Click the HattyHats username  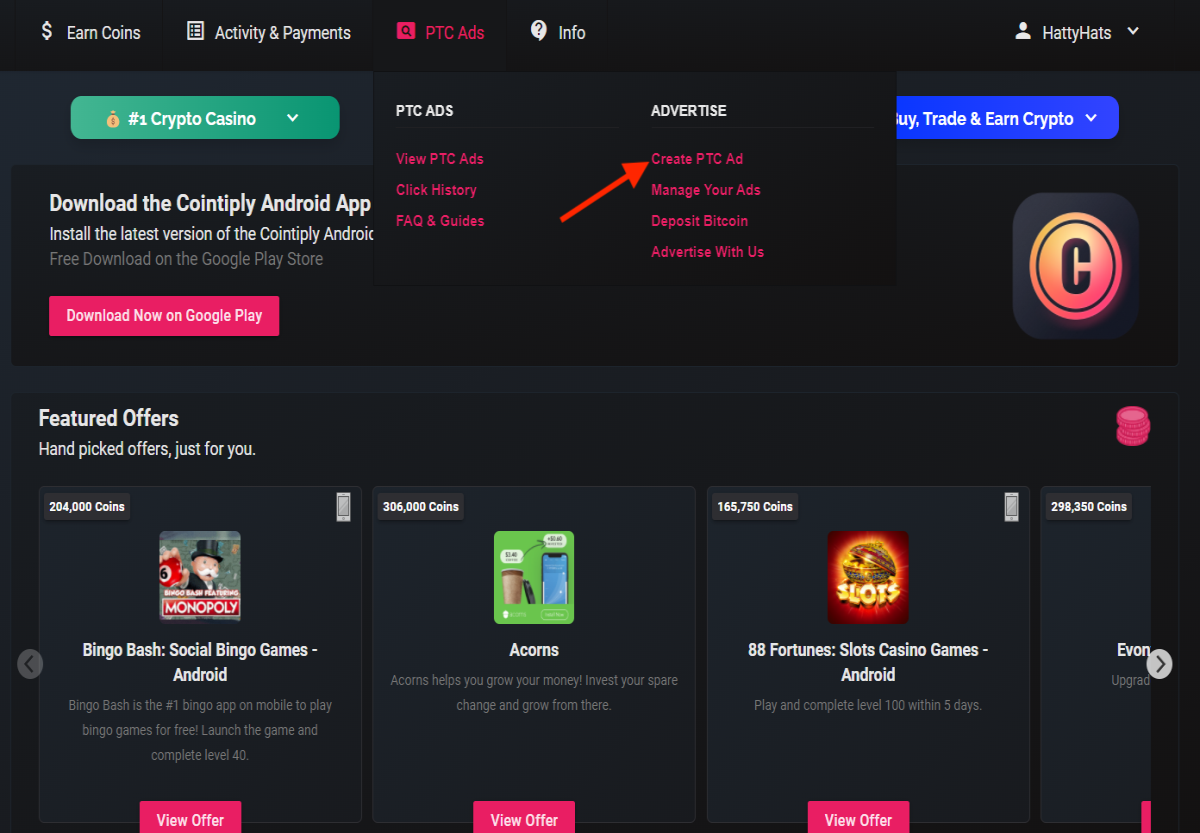[1077, 33]
